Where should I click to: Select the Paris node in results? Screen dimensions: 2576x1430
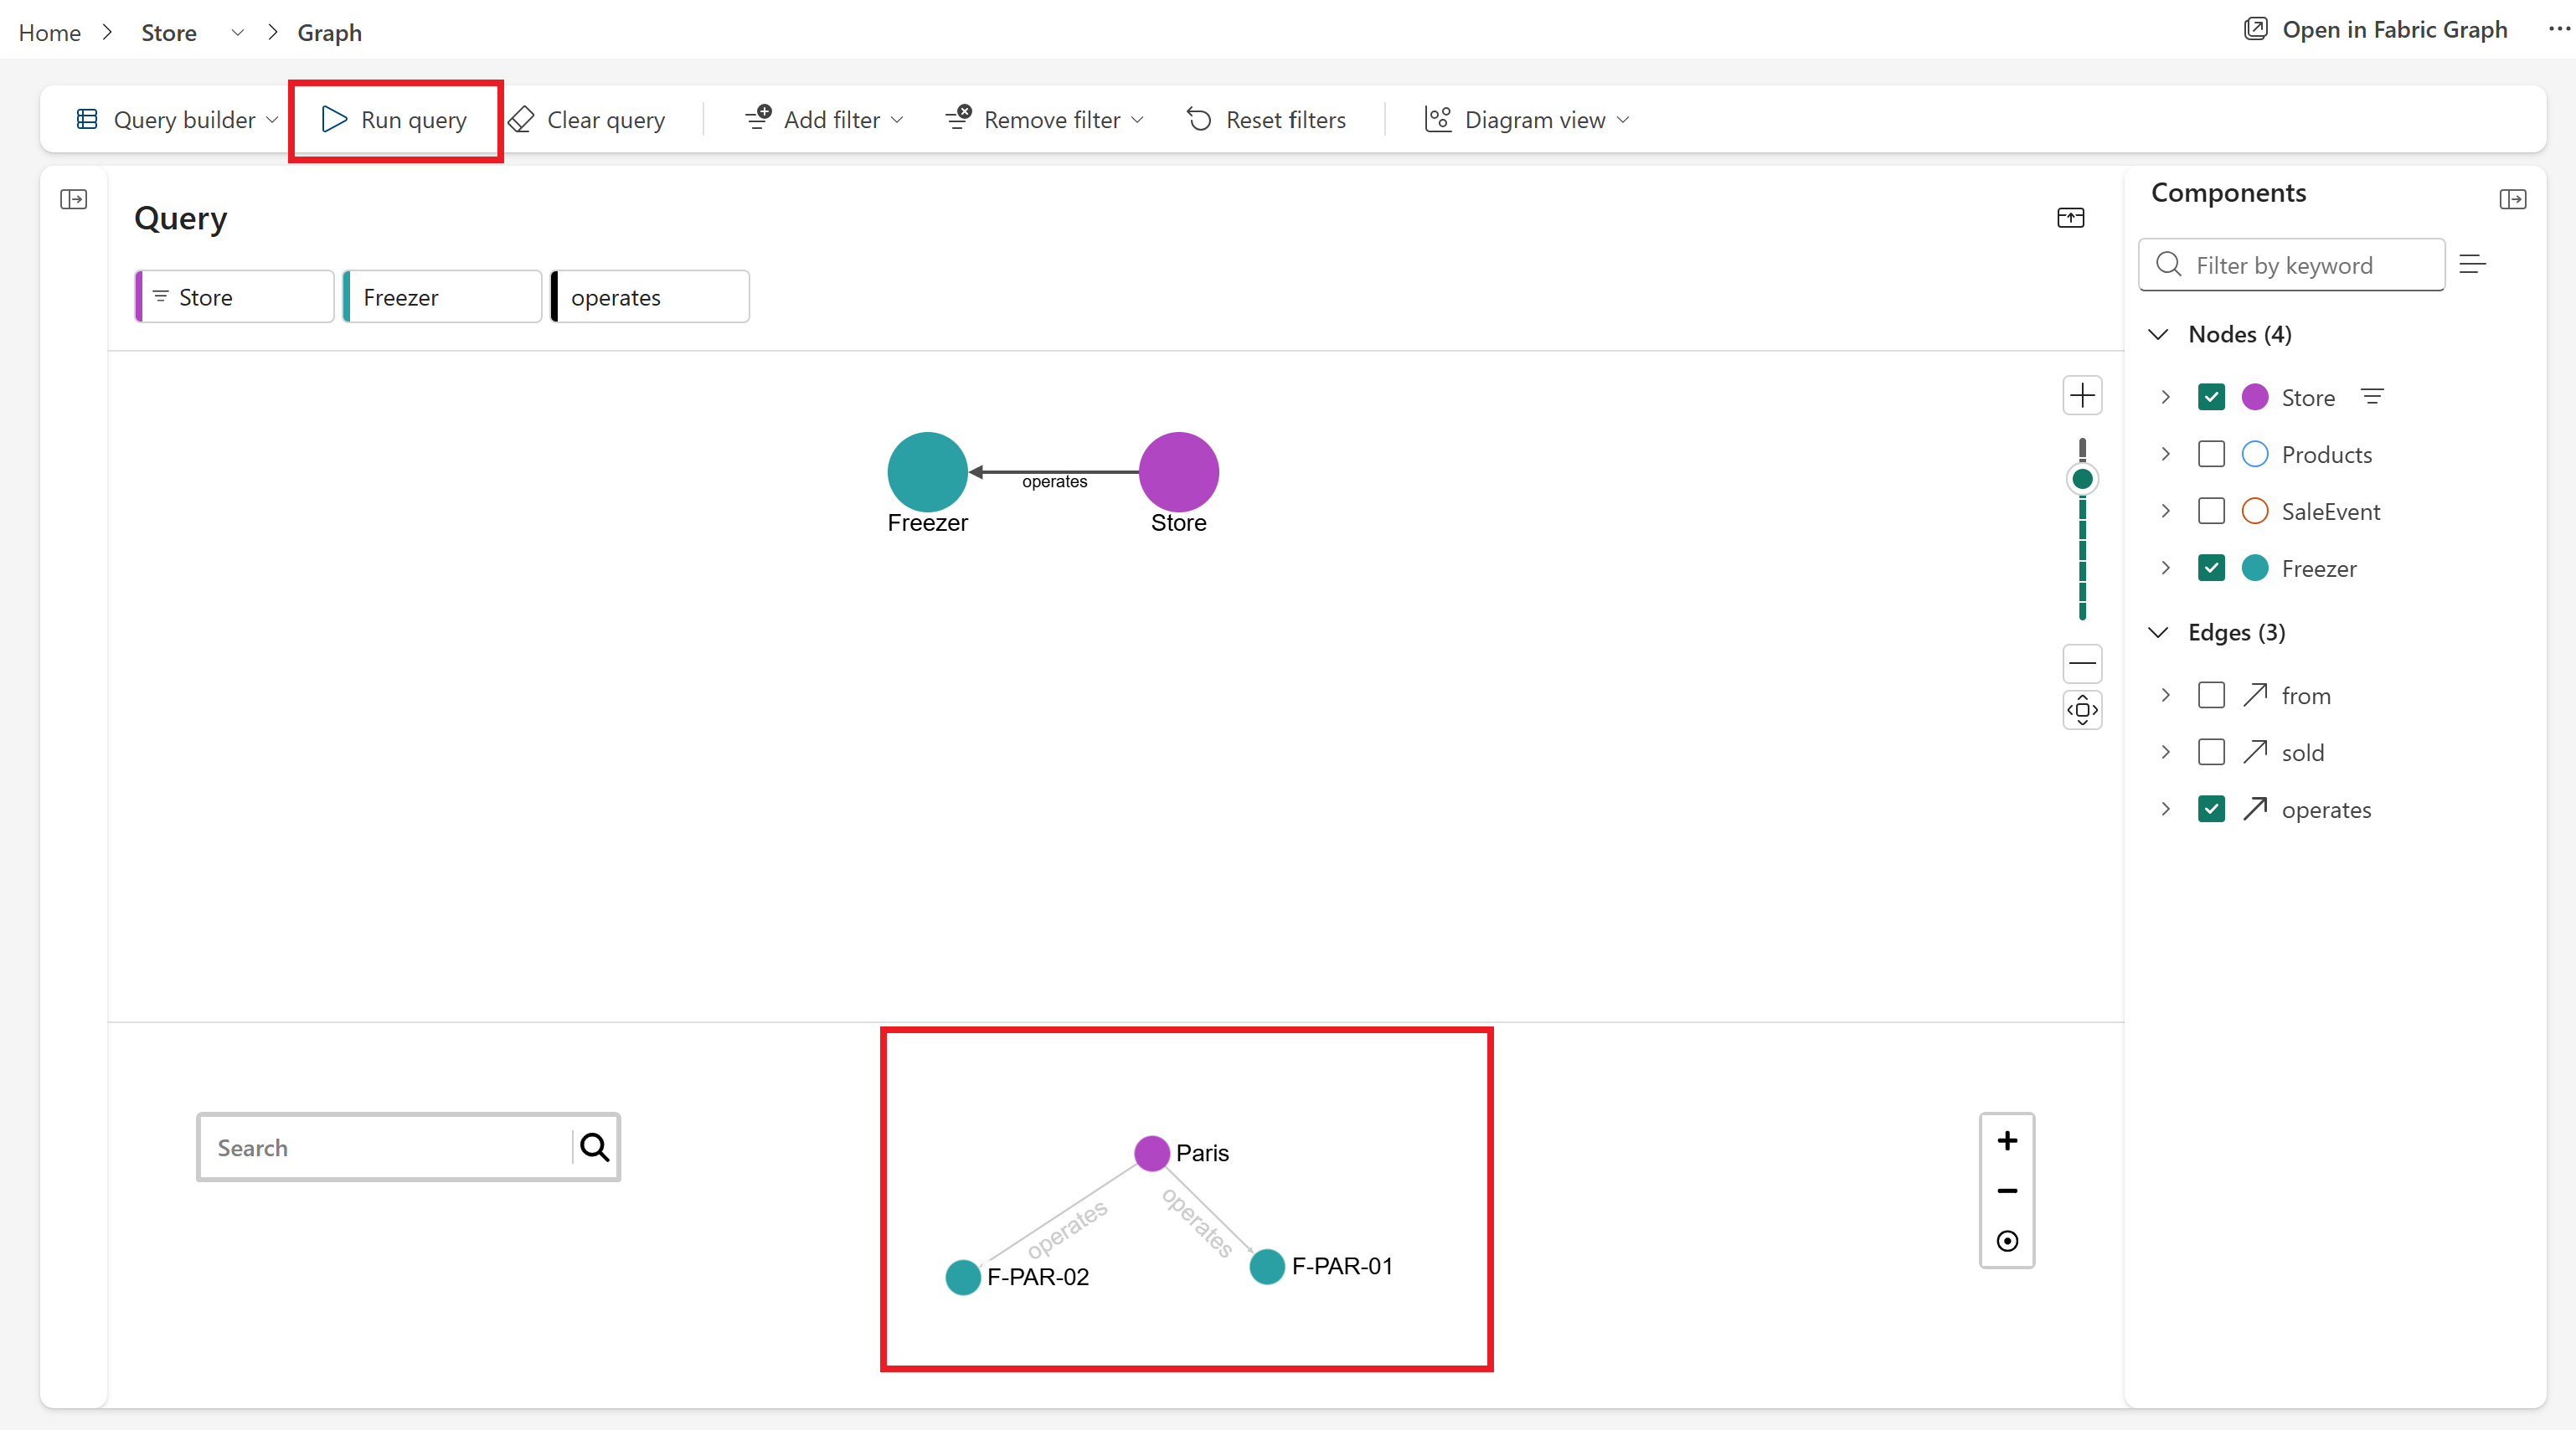(x=1152, y=1153)
